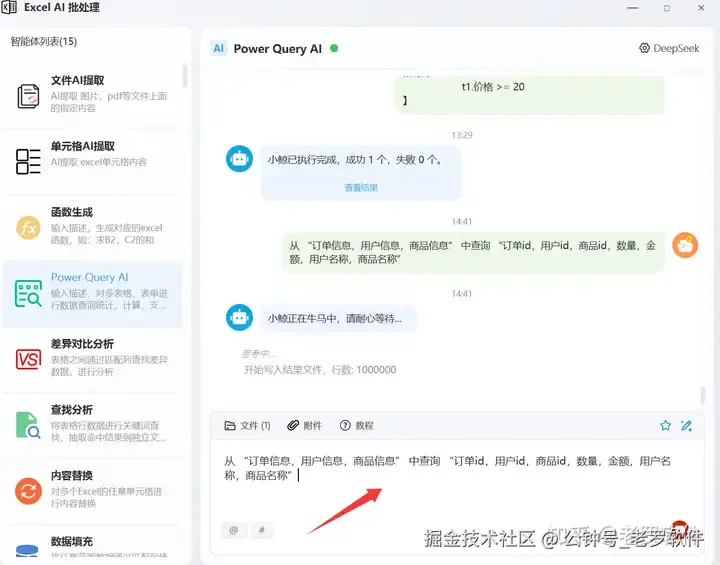Close the Excel AI window
The height and width of the screenshot is (565, 720).
coord(701,8)
